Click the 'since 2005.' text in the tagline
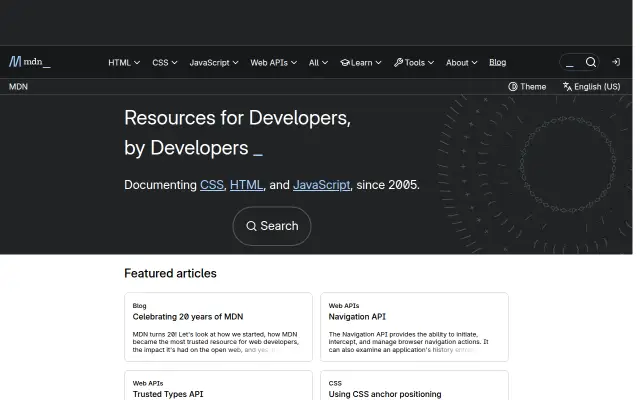The height and width of the screenshot is (400, 640). pos(388,185)
